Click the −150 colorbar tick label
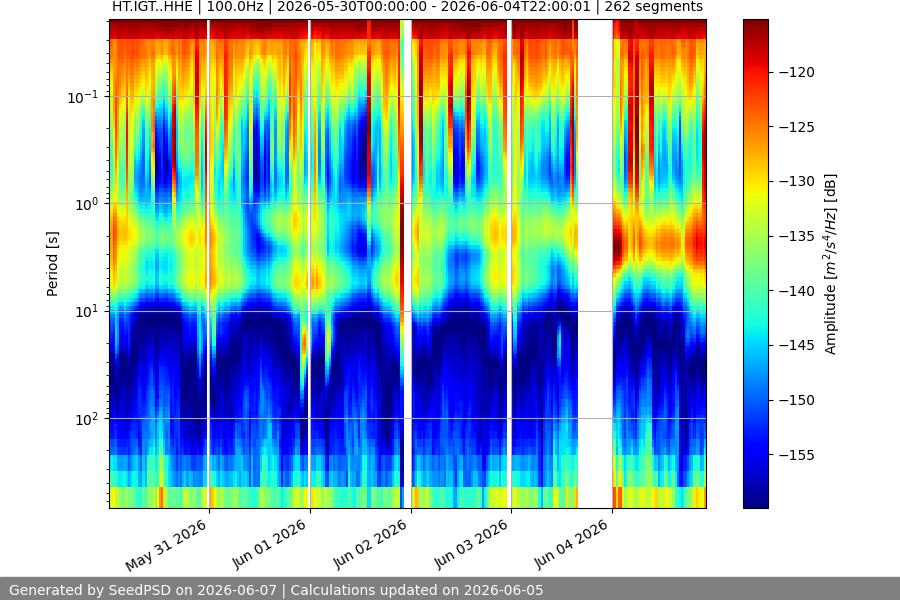 [796, 400]
